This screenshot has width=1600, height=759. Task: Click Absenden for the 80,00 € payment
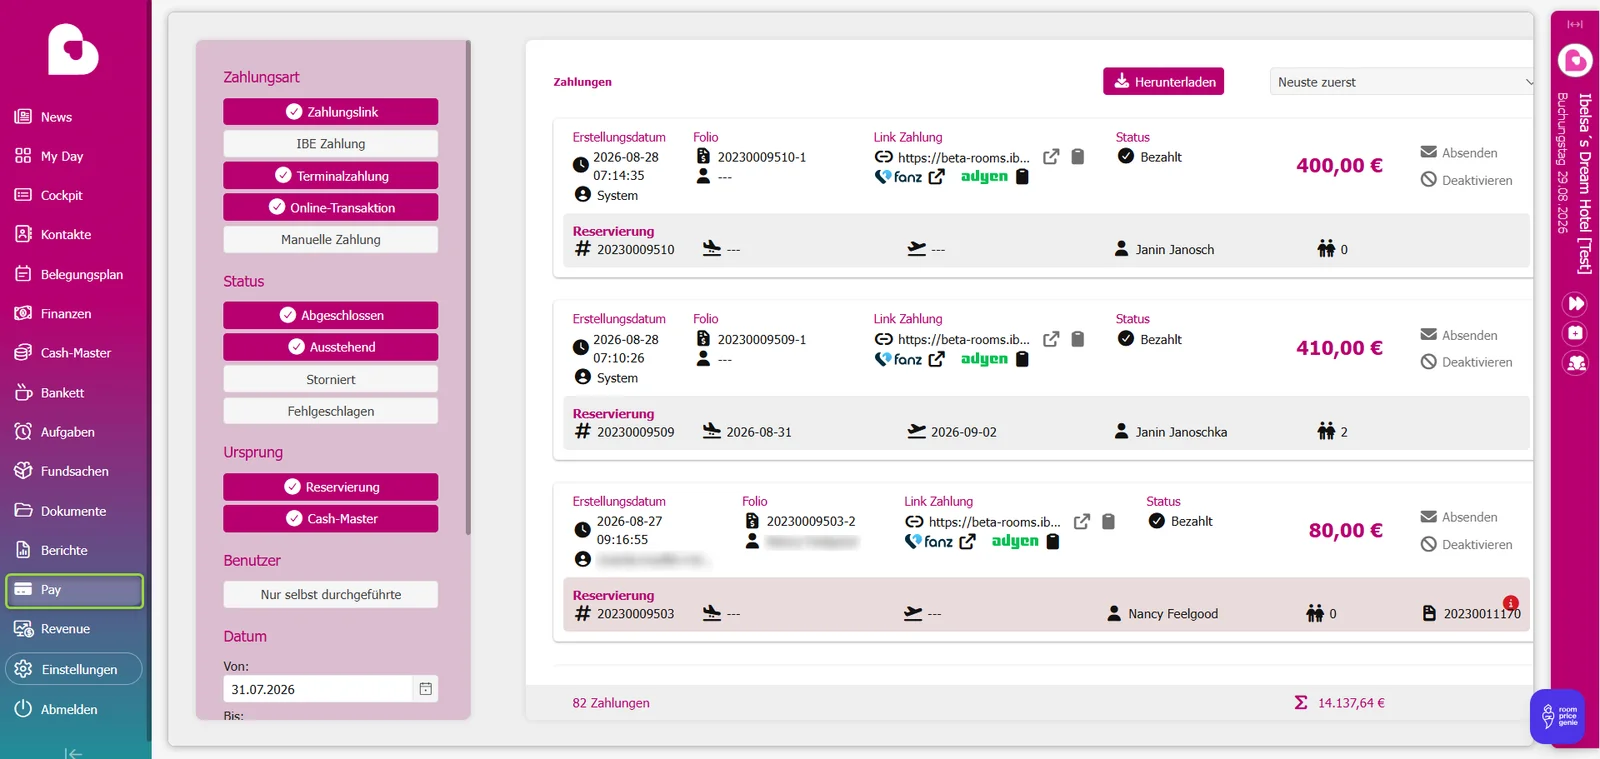(1459, 517)
